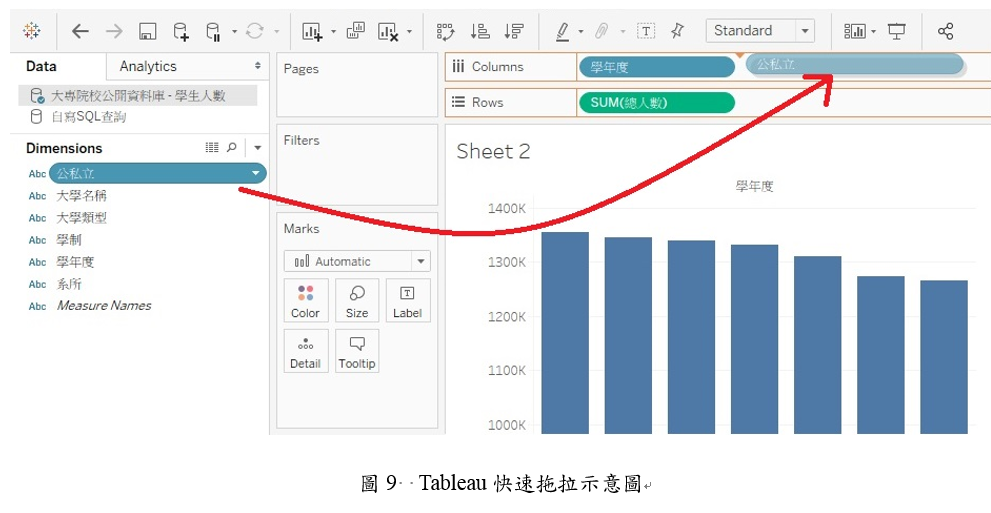Swap rows and columns
Image resolution: width=991 pixels, height=513 pixels.
point(446,32)
